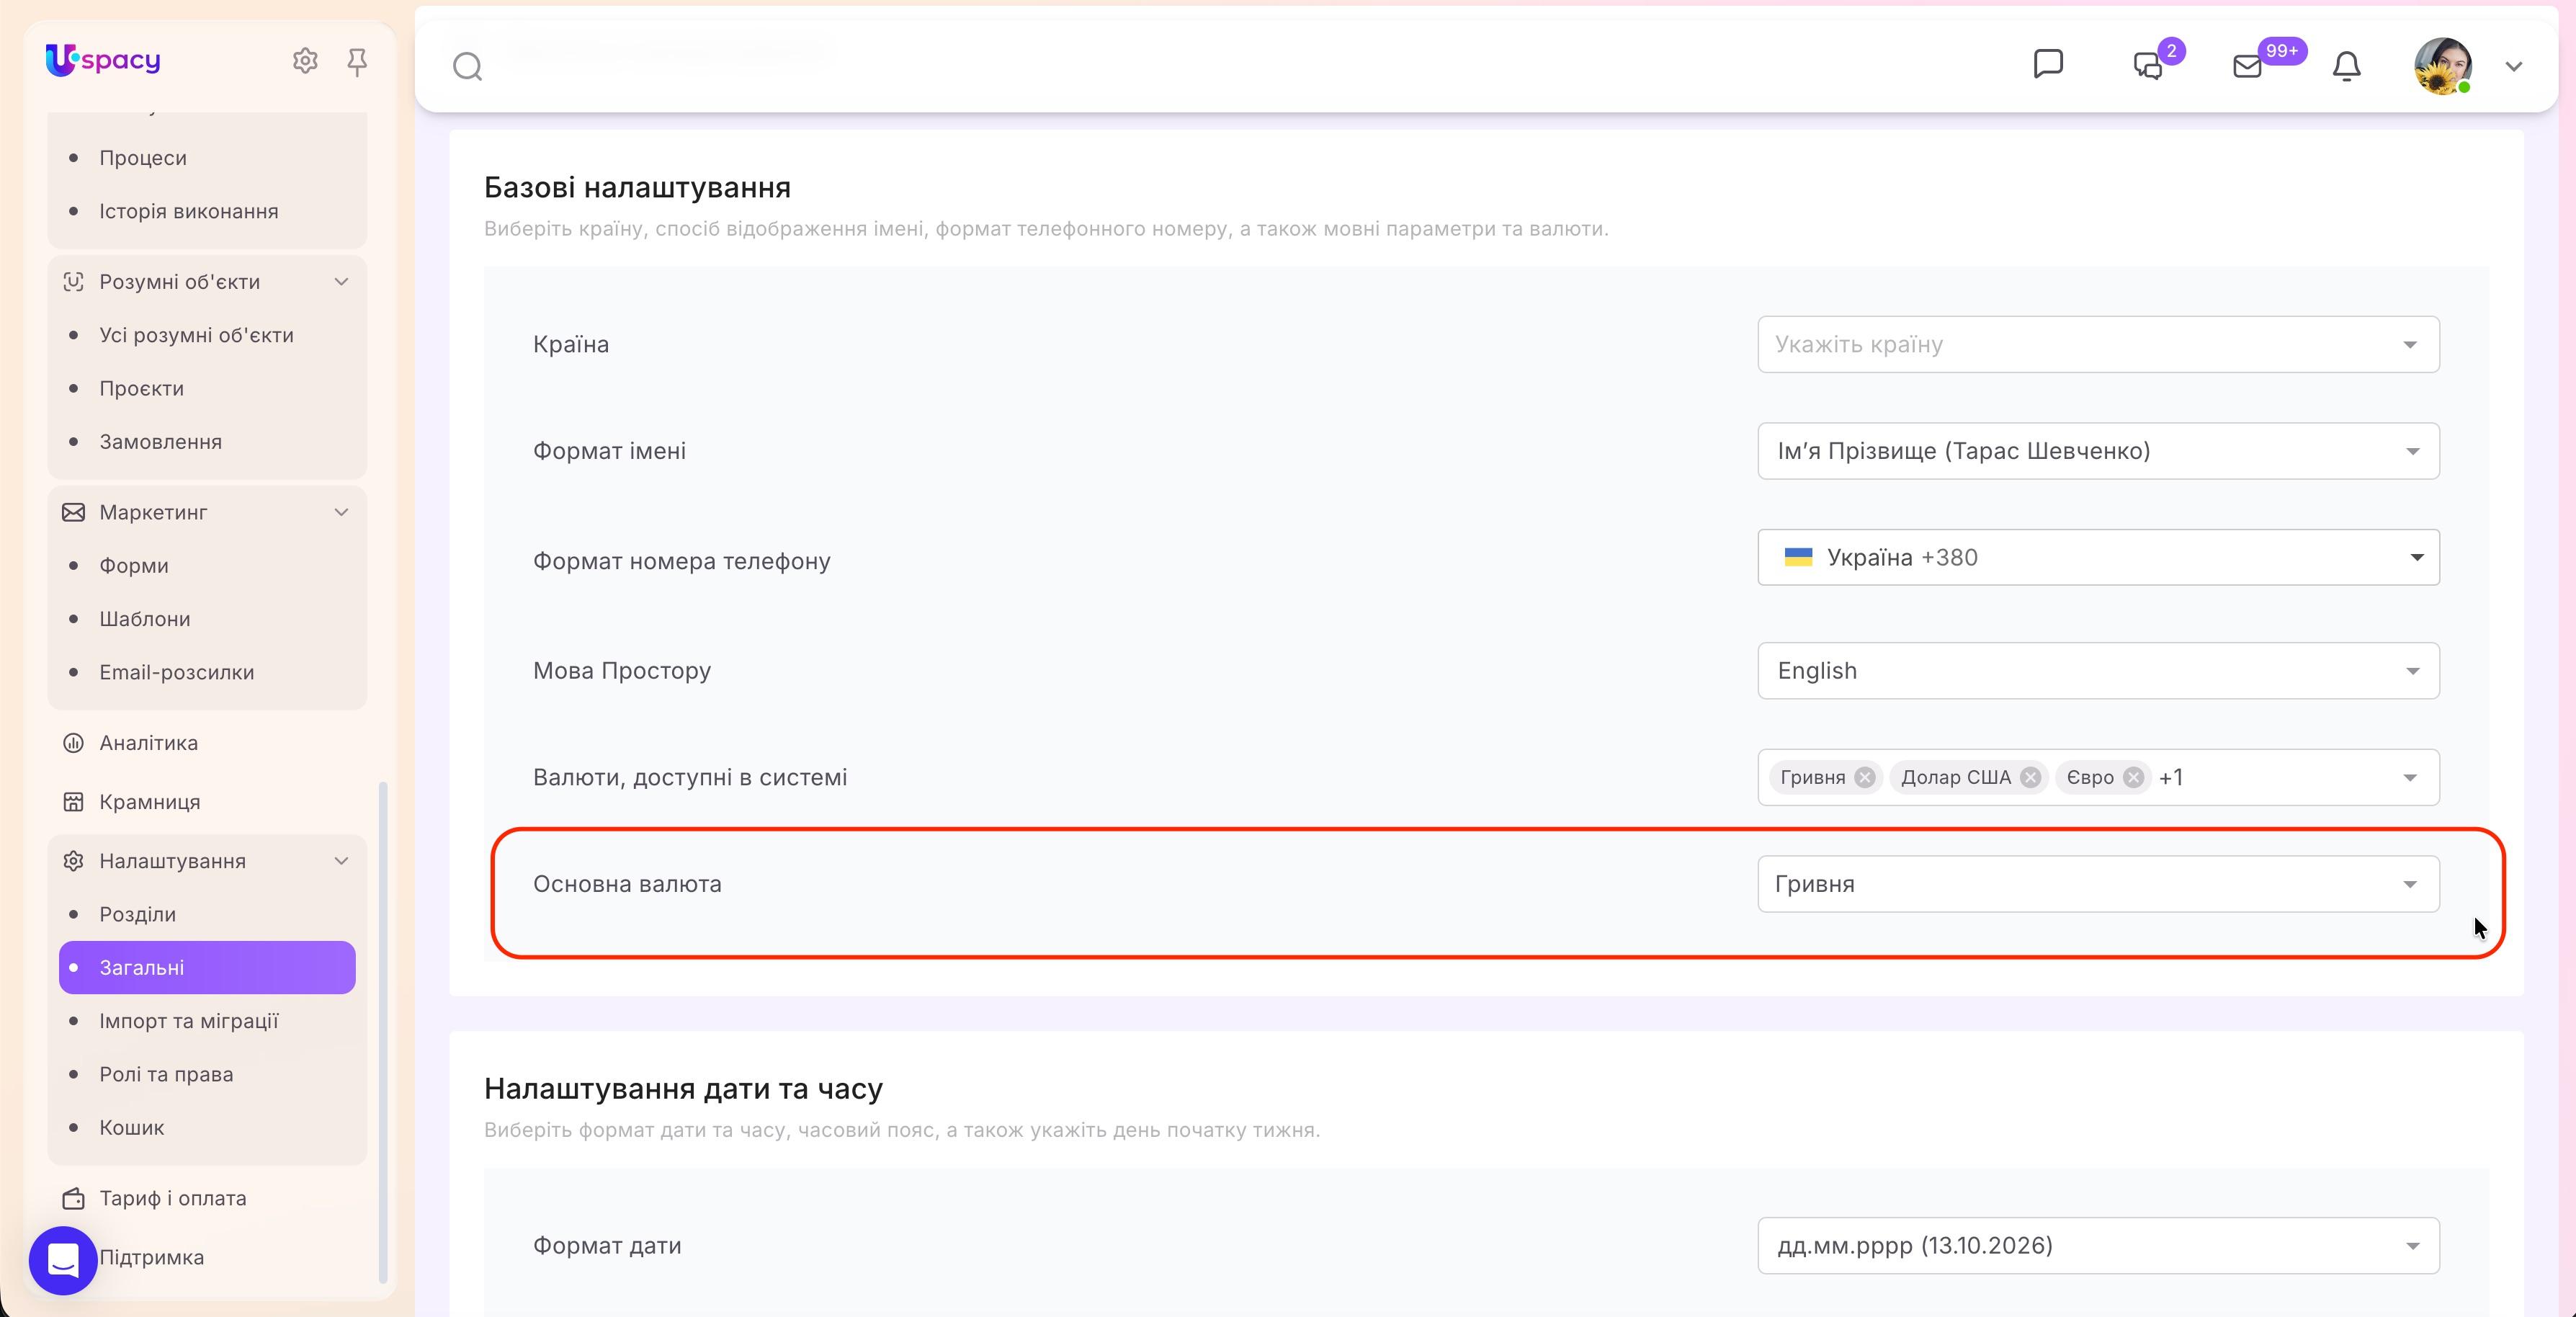Pin the sidebar with the pin icon

(357, 62)
